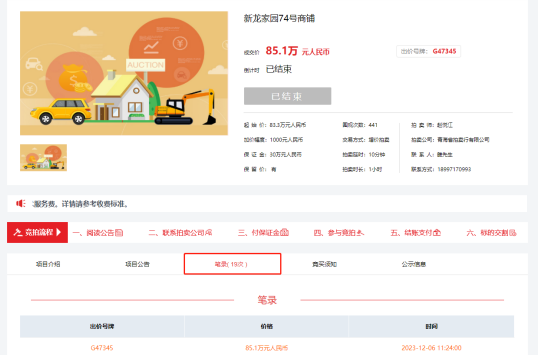Select the 笔录(19次) tab

point(232,264)
